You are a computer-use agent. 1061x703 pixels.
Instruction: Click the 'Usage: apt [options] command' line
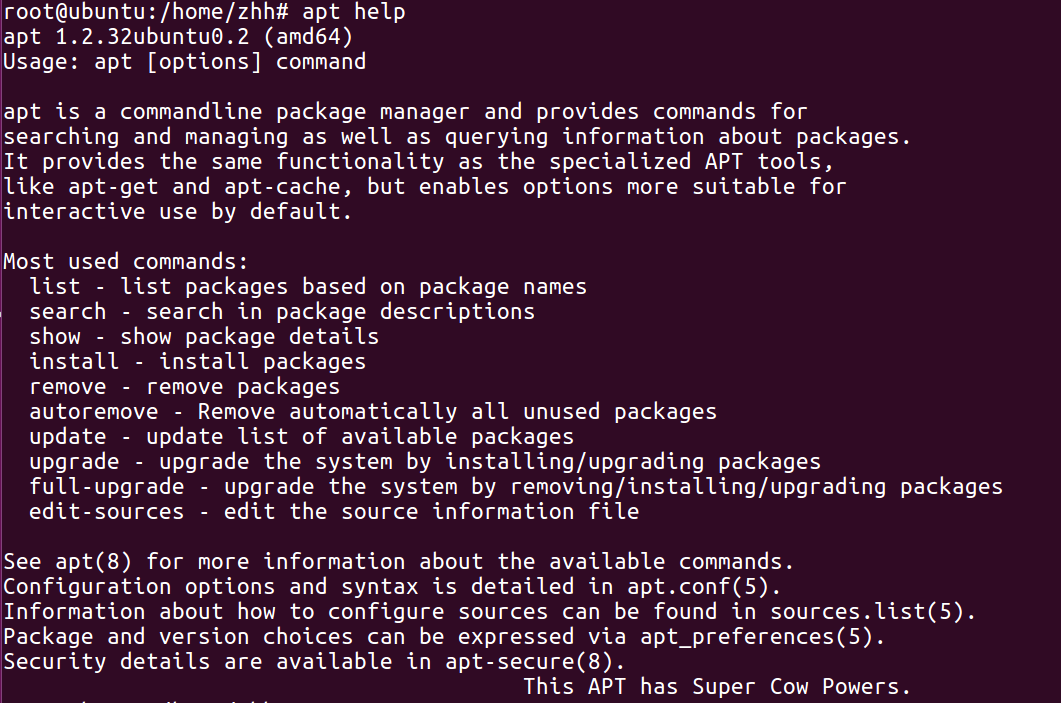point(184,62)
